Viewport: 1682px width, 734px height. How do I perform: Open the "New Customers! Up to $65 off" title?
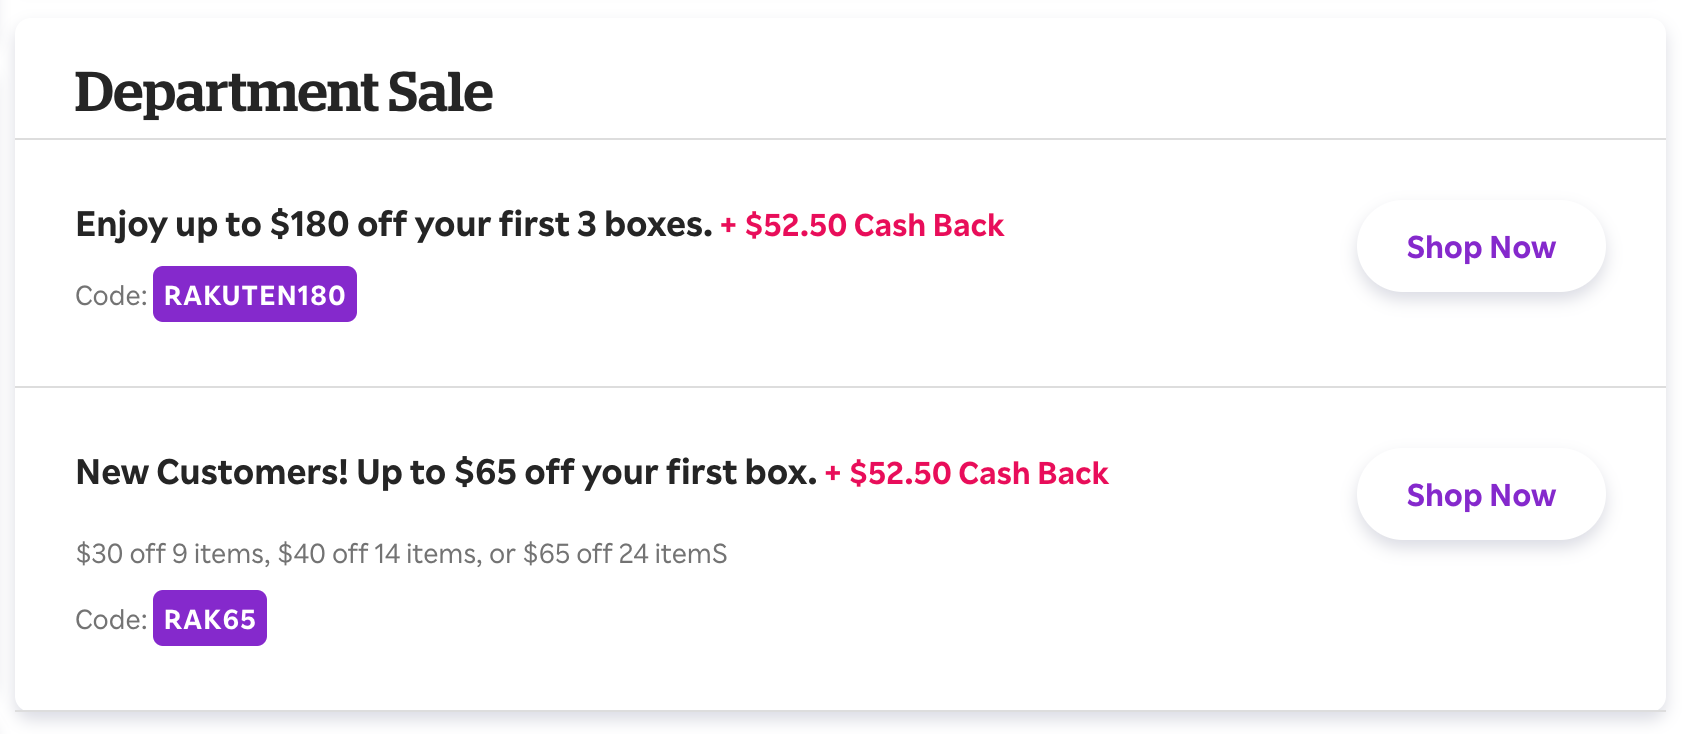[445, 473]
